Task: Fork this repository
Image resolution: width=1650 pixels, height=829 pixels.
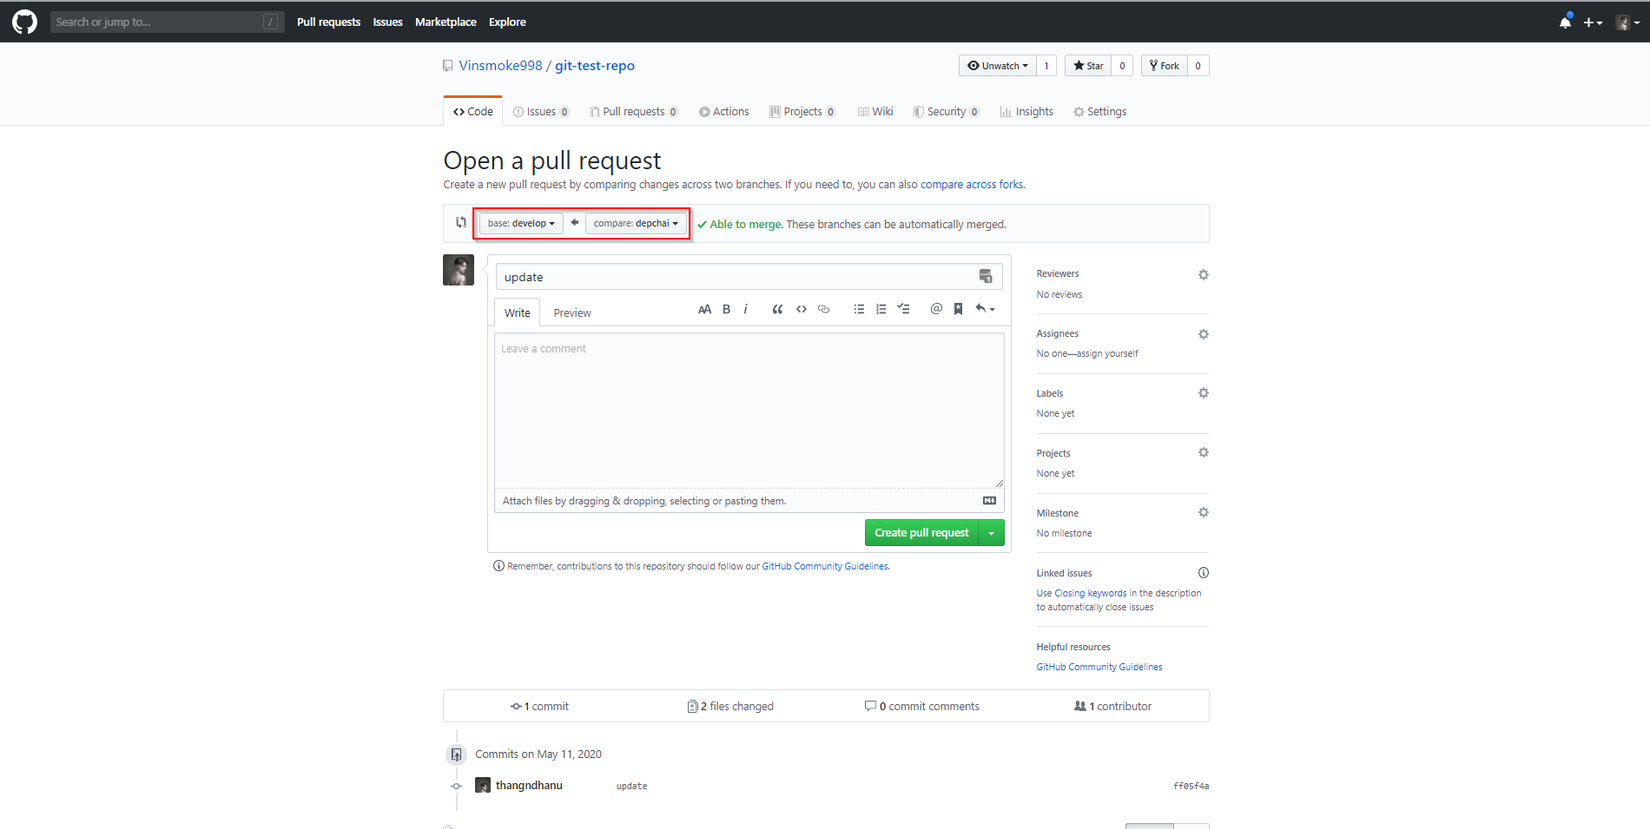Action: click(1164, 66)
